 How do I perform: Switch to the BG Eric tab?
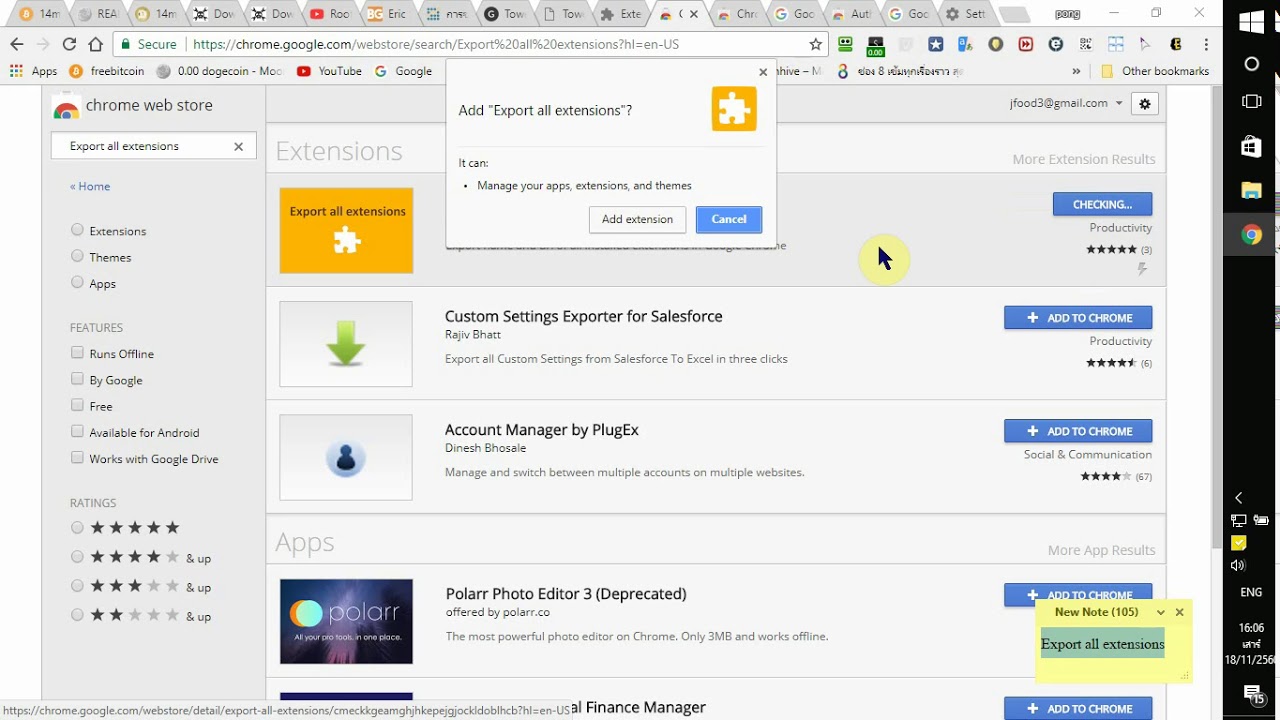tap(389, 14)
